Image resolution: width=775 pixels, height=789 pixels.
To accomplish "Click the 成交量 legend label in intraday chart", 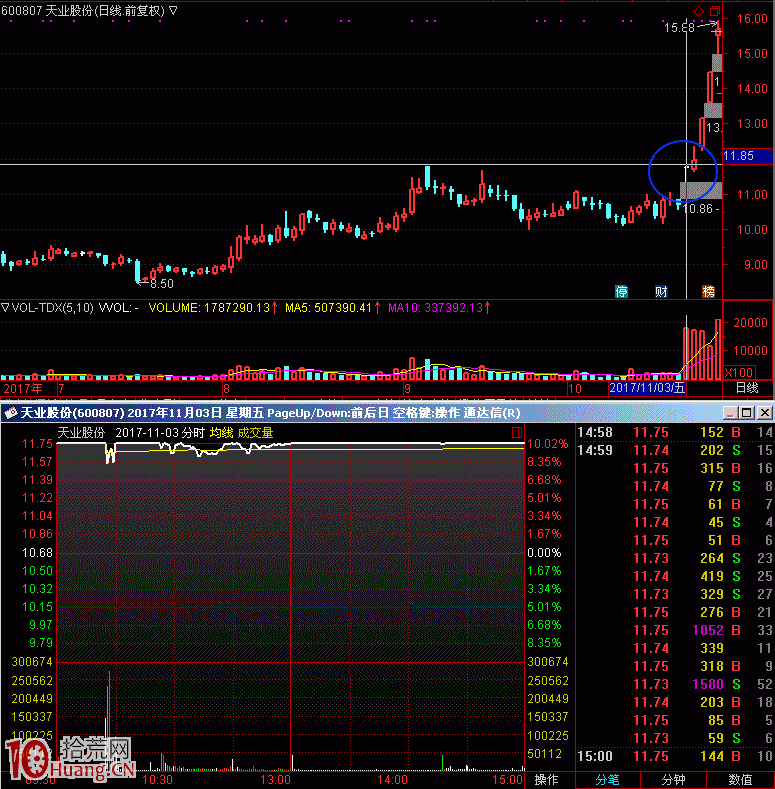I will point(255,433).
